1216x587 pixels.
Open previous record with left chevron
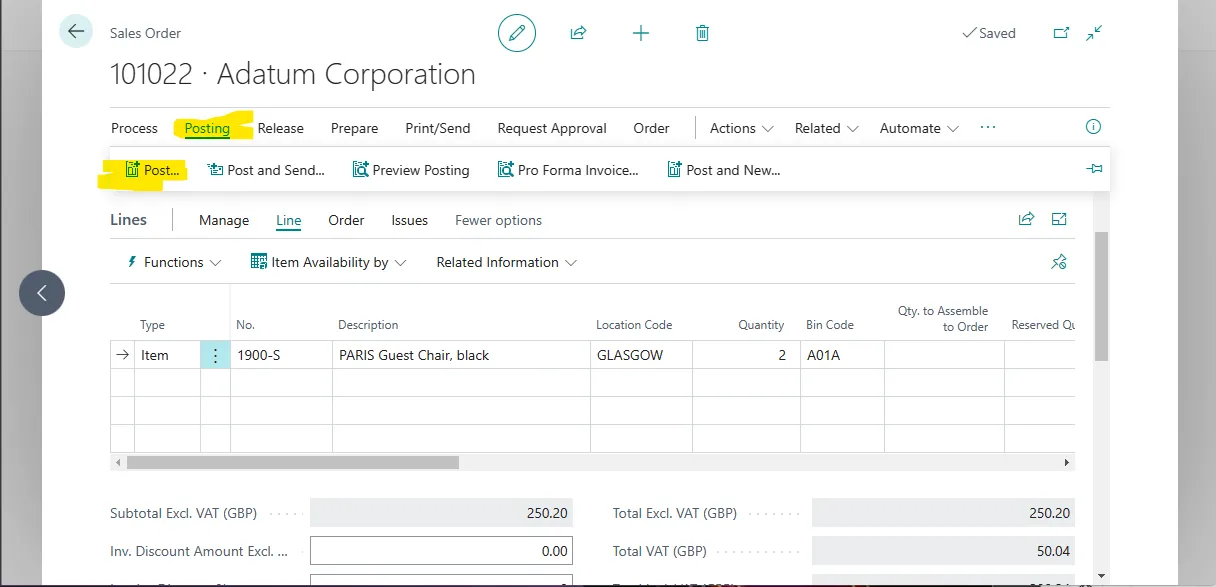point(42,293)
